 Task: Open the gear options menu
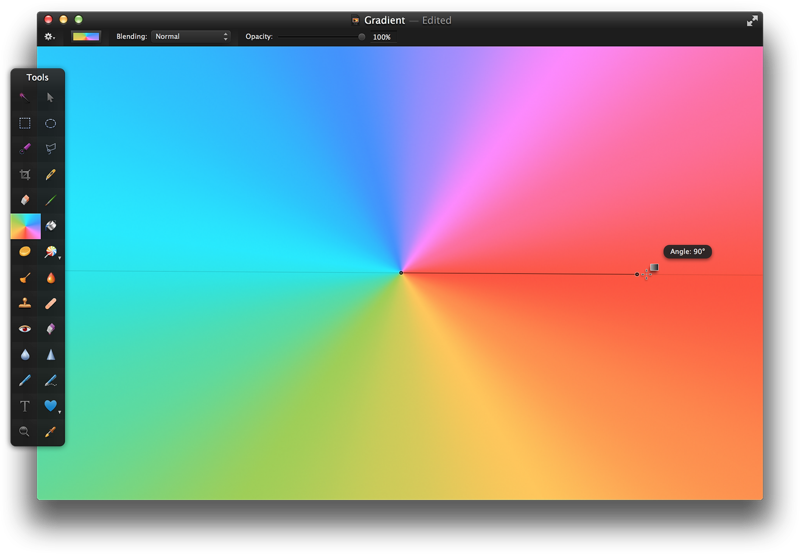point(49,36)
